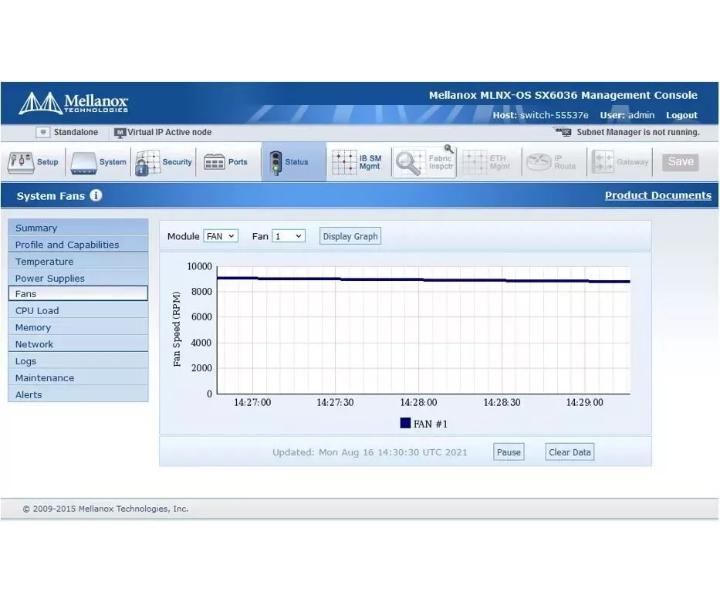This screenshot has height=600, width=720.
Task: Click the FAN #1 legend color swatch
Action: point(405,423)
